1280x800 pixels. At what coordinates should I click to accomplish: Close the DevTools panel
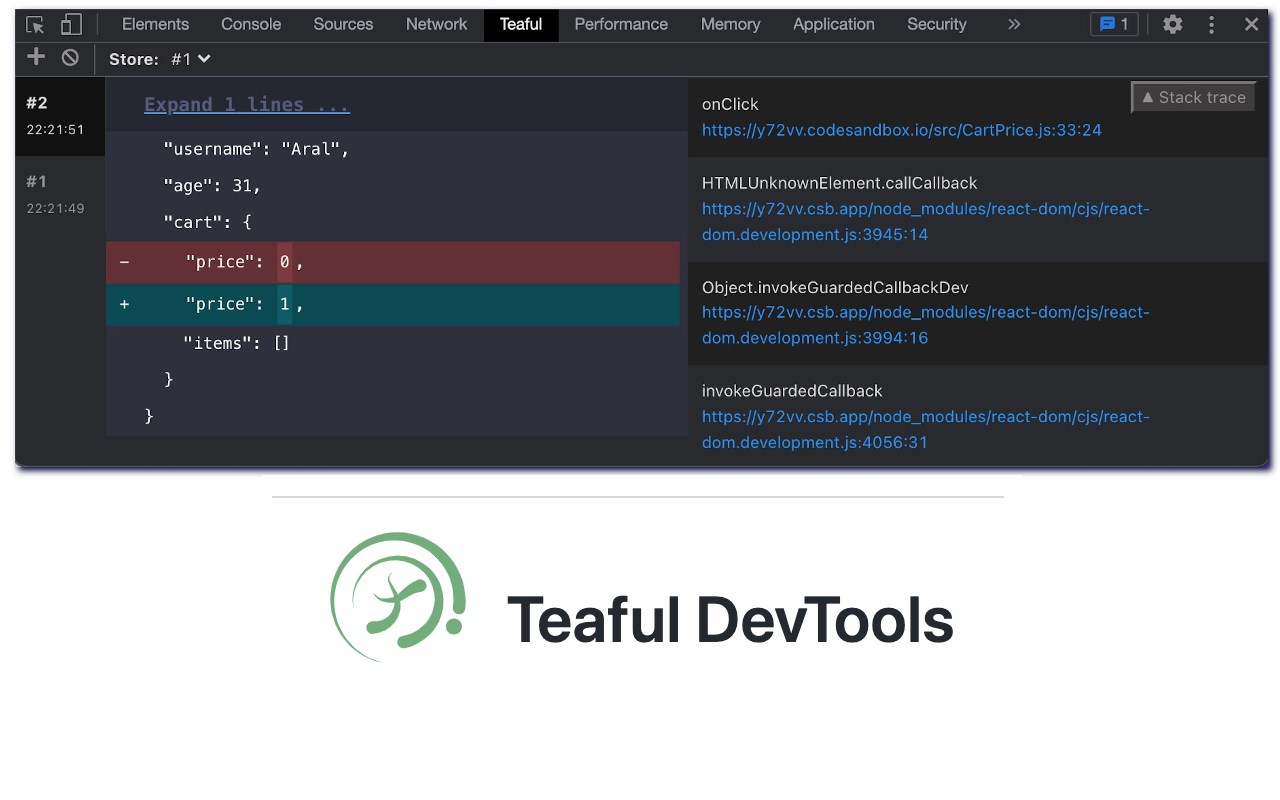coord(1251,25)
